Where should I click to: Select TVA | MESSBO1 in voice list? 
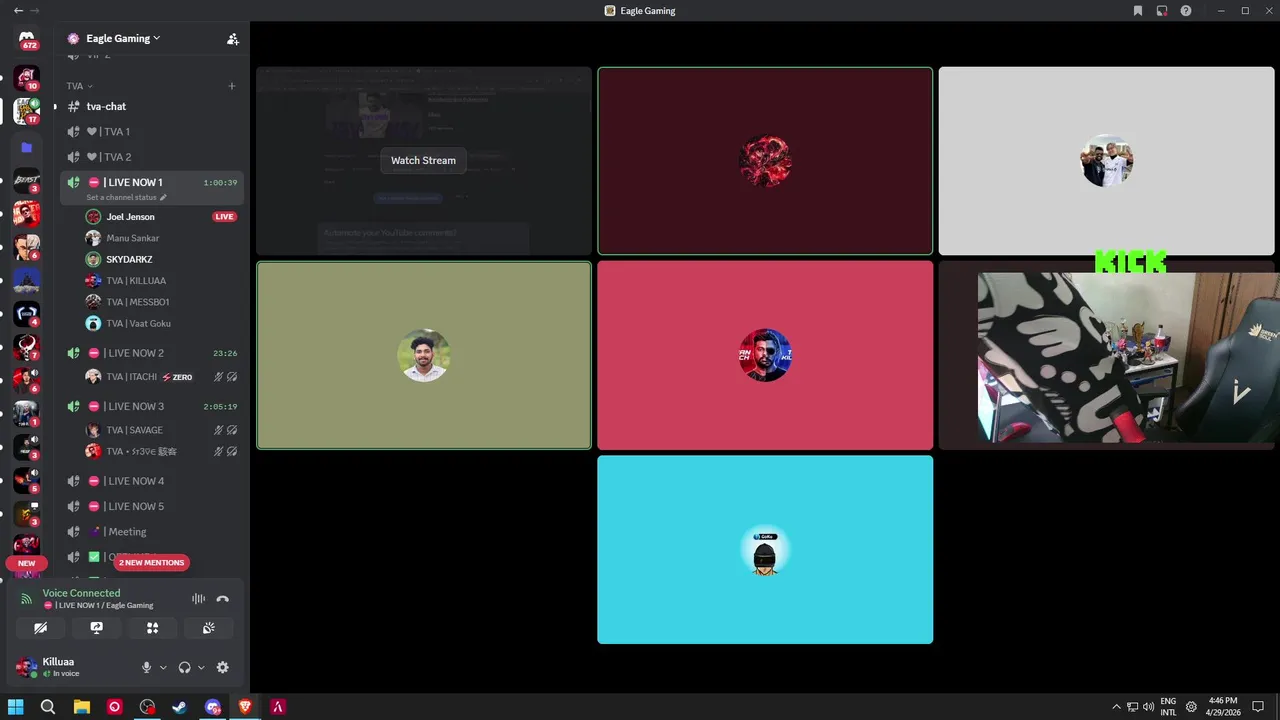(160, 302)
